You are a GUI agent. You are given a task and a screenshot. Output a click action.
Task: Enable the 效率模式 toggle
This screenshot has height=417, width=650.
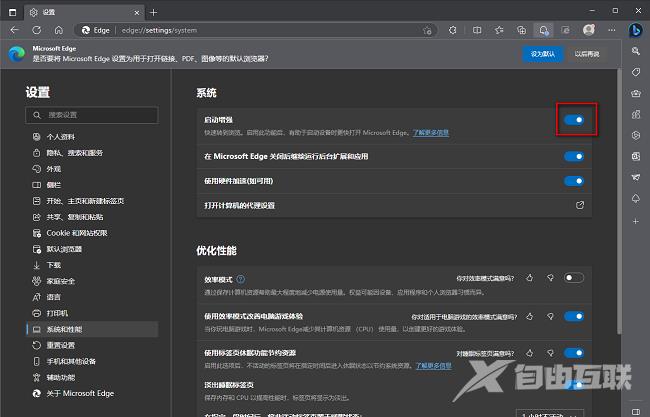point(574,278)
